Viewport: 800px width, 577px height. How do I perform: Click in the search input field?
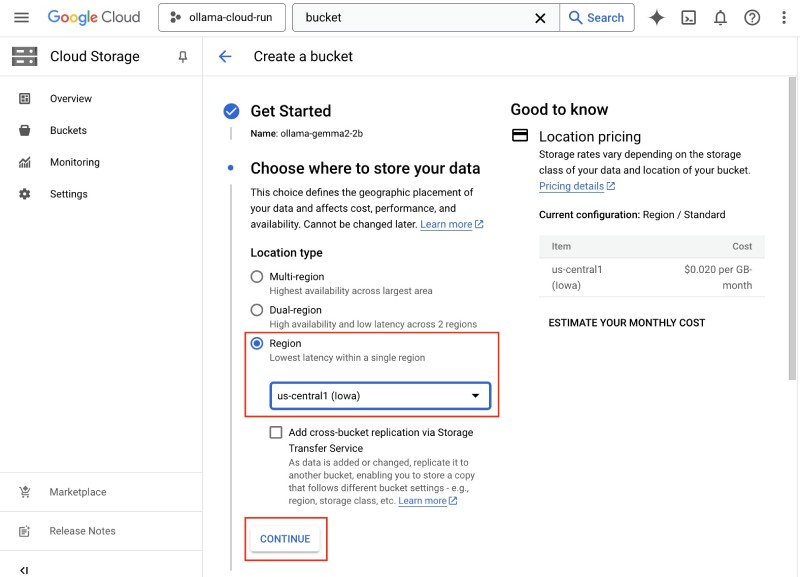pos(415,18)
